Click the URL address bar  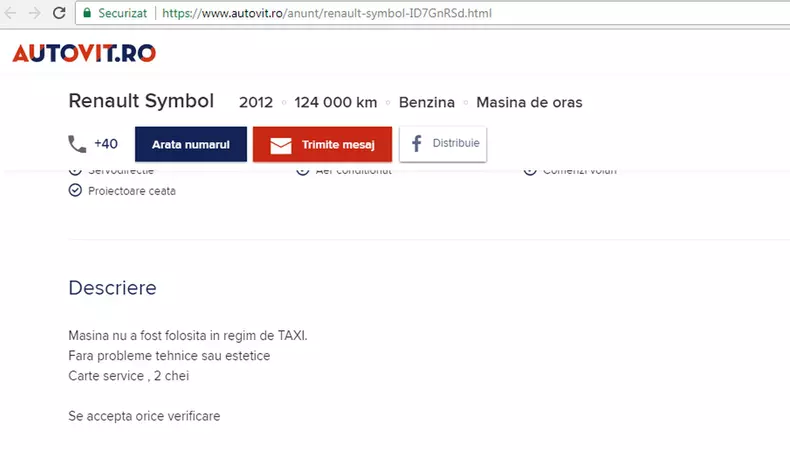tap(432, 13)
